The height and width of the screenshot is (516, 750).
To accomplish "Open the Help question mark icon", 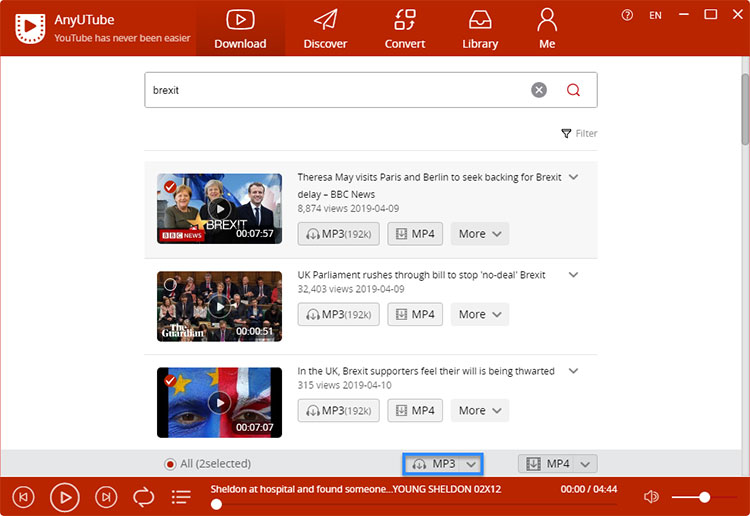I will [x=627, y=15].
